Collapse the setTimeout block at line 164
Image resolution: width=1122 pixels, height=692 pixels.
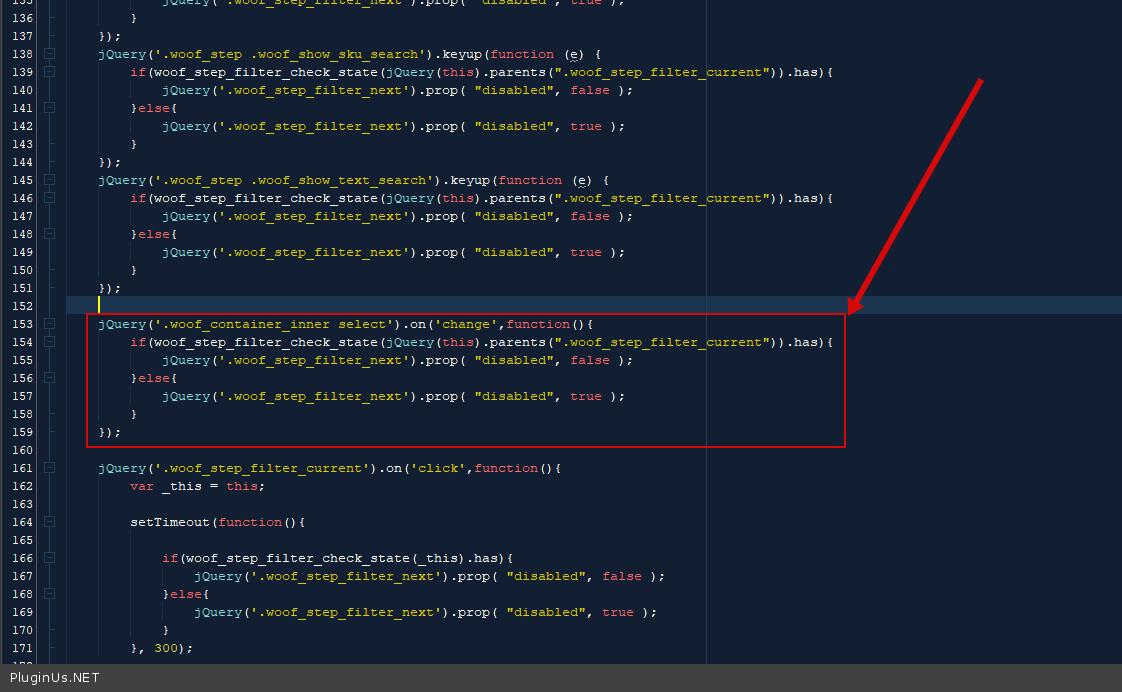point(49,522)
